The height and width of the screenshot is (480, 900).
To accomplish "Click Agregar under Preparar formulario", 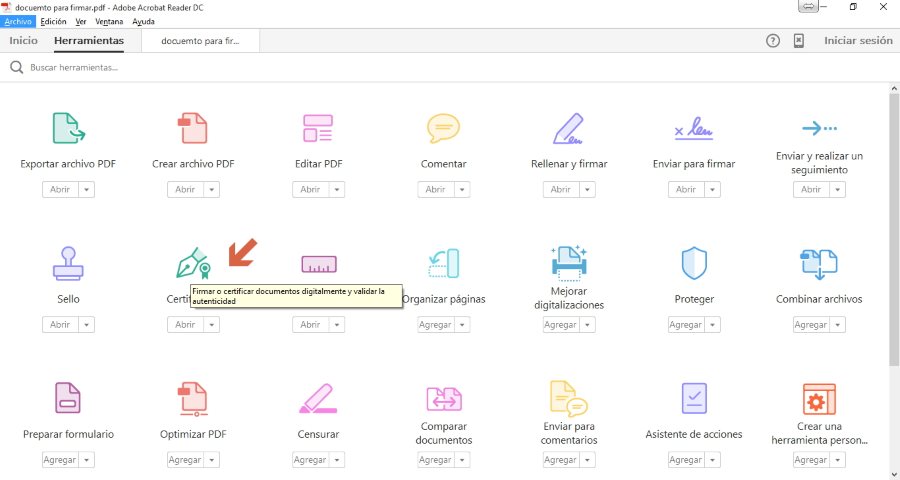I will pos(60,460).
